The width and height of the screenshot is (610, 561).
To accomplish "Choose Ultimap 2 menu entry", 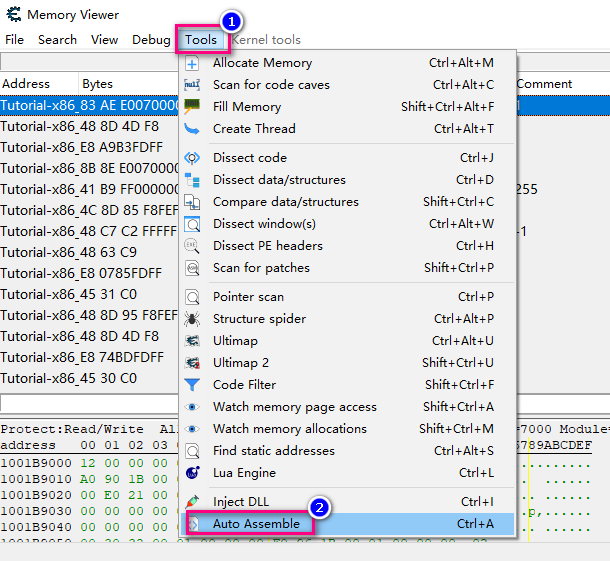I will point(347,363).
